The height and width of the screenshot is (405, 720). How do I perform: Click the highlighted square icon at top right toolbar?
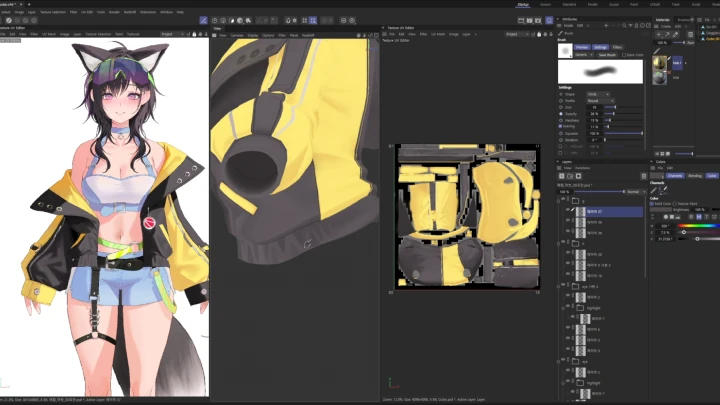coord(549,20)
